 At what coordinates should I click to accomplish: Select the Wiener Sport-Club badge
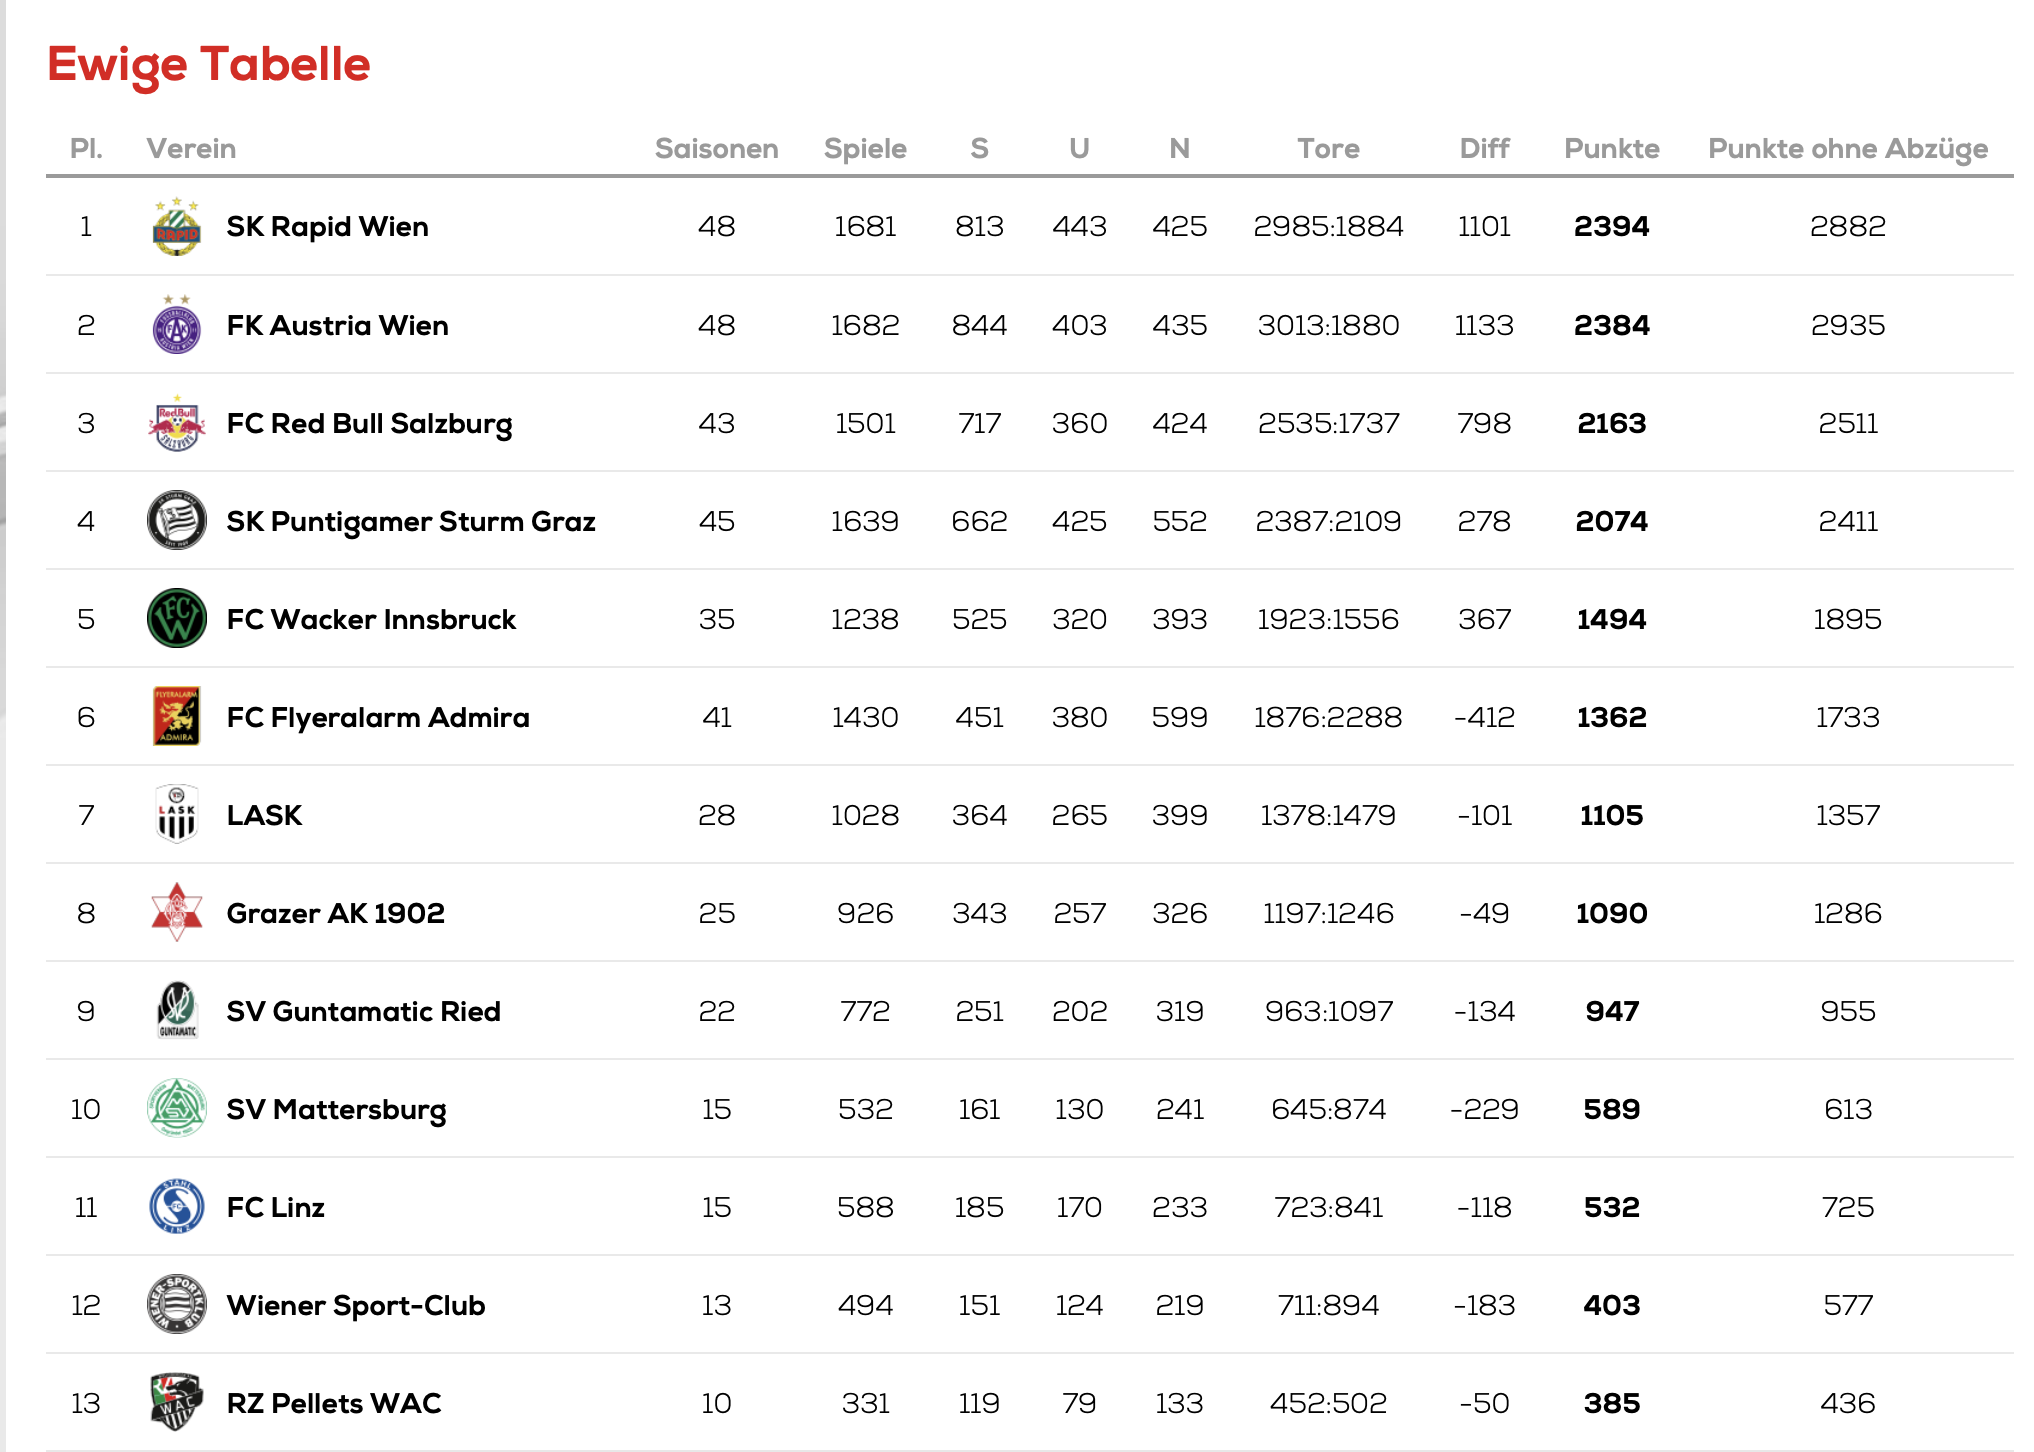(177, 1304)
